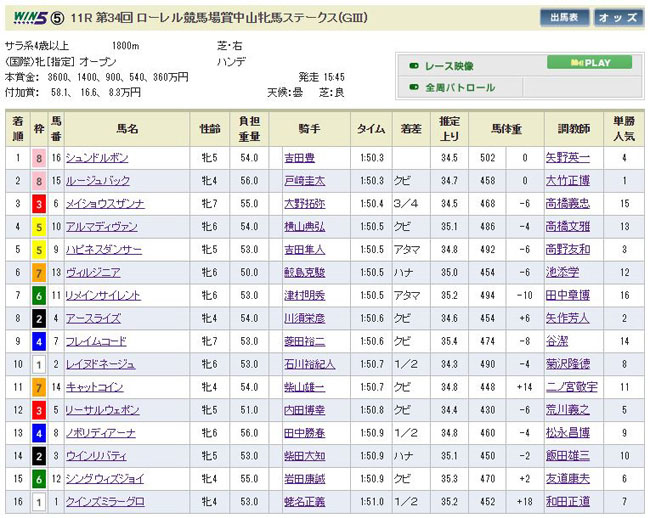
Task: Open horse link クインズミラーグロ
Action: (106, 503)
